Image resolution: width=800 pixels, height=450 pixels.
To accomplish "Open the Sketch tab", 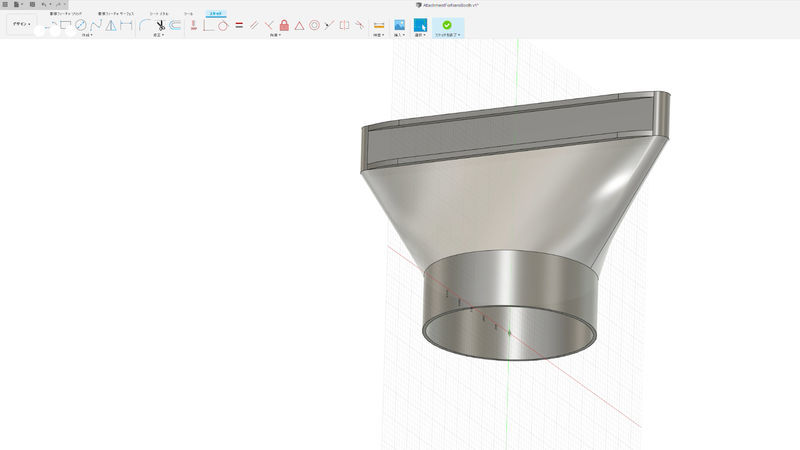I will click(x=215, y=13).
